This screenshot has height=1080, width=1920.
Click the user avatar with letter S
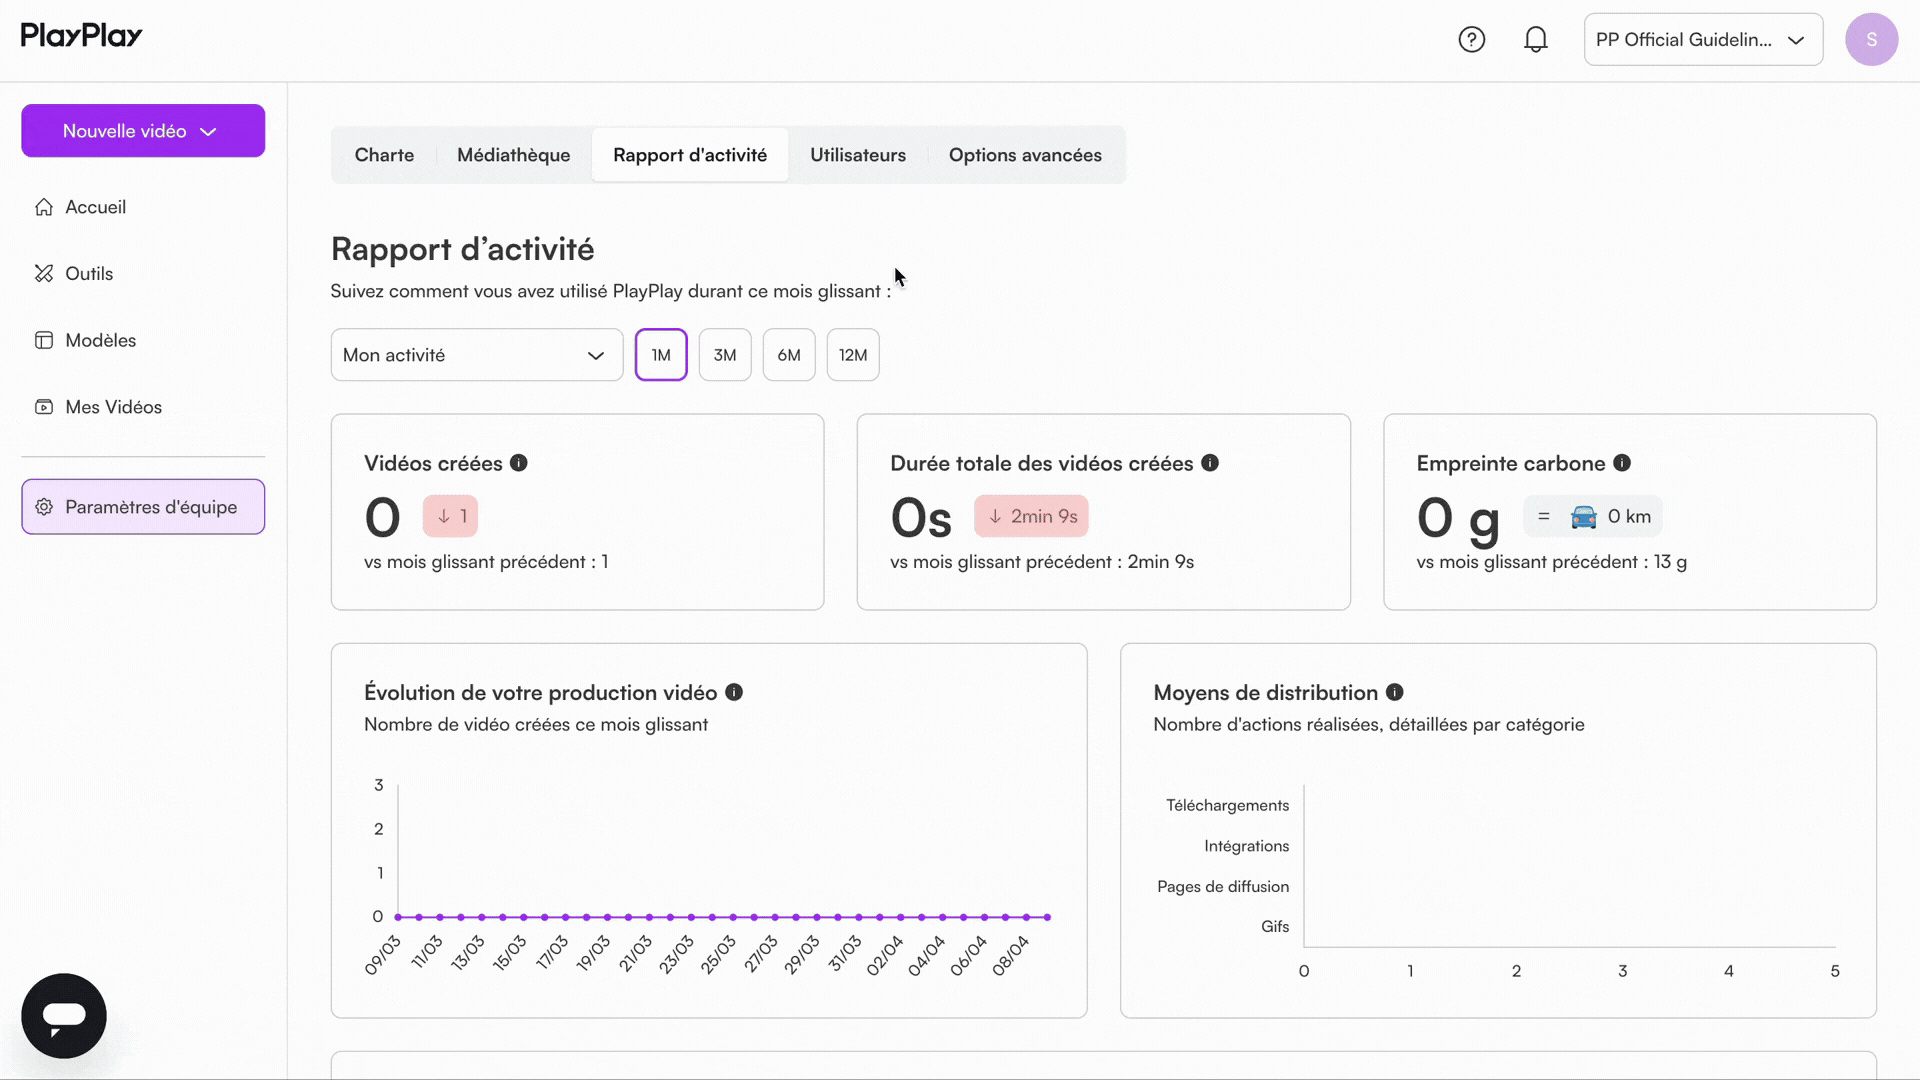[x=1871, y=39]
